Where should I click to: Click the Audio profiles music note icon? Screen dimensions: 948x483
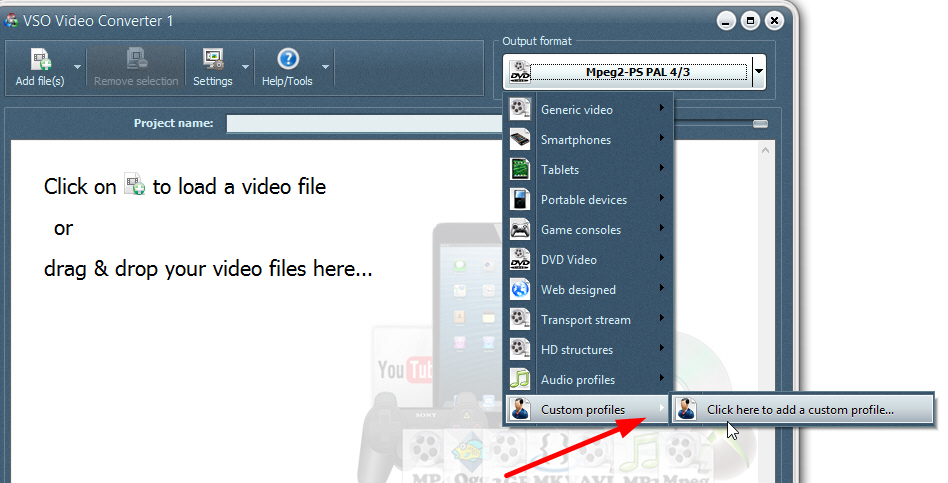point(520,380)
